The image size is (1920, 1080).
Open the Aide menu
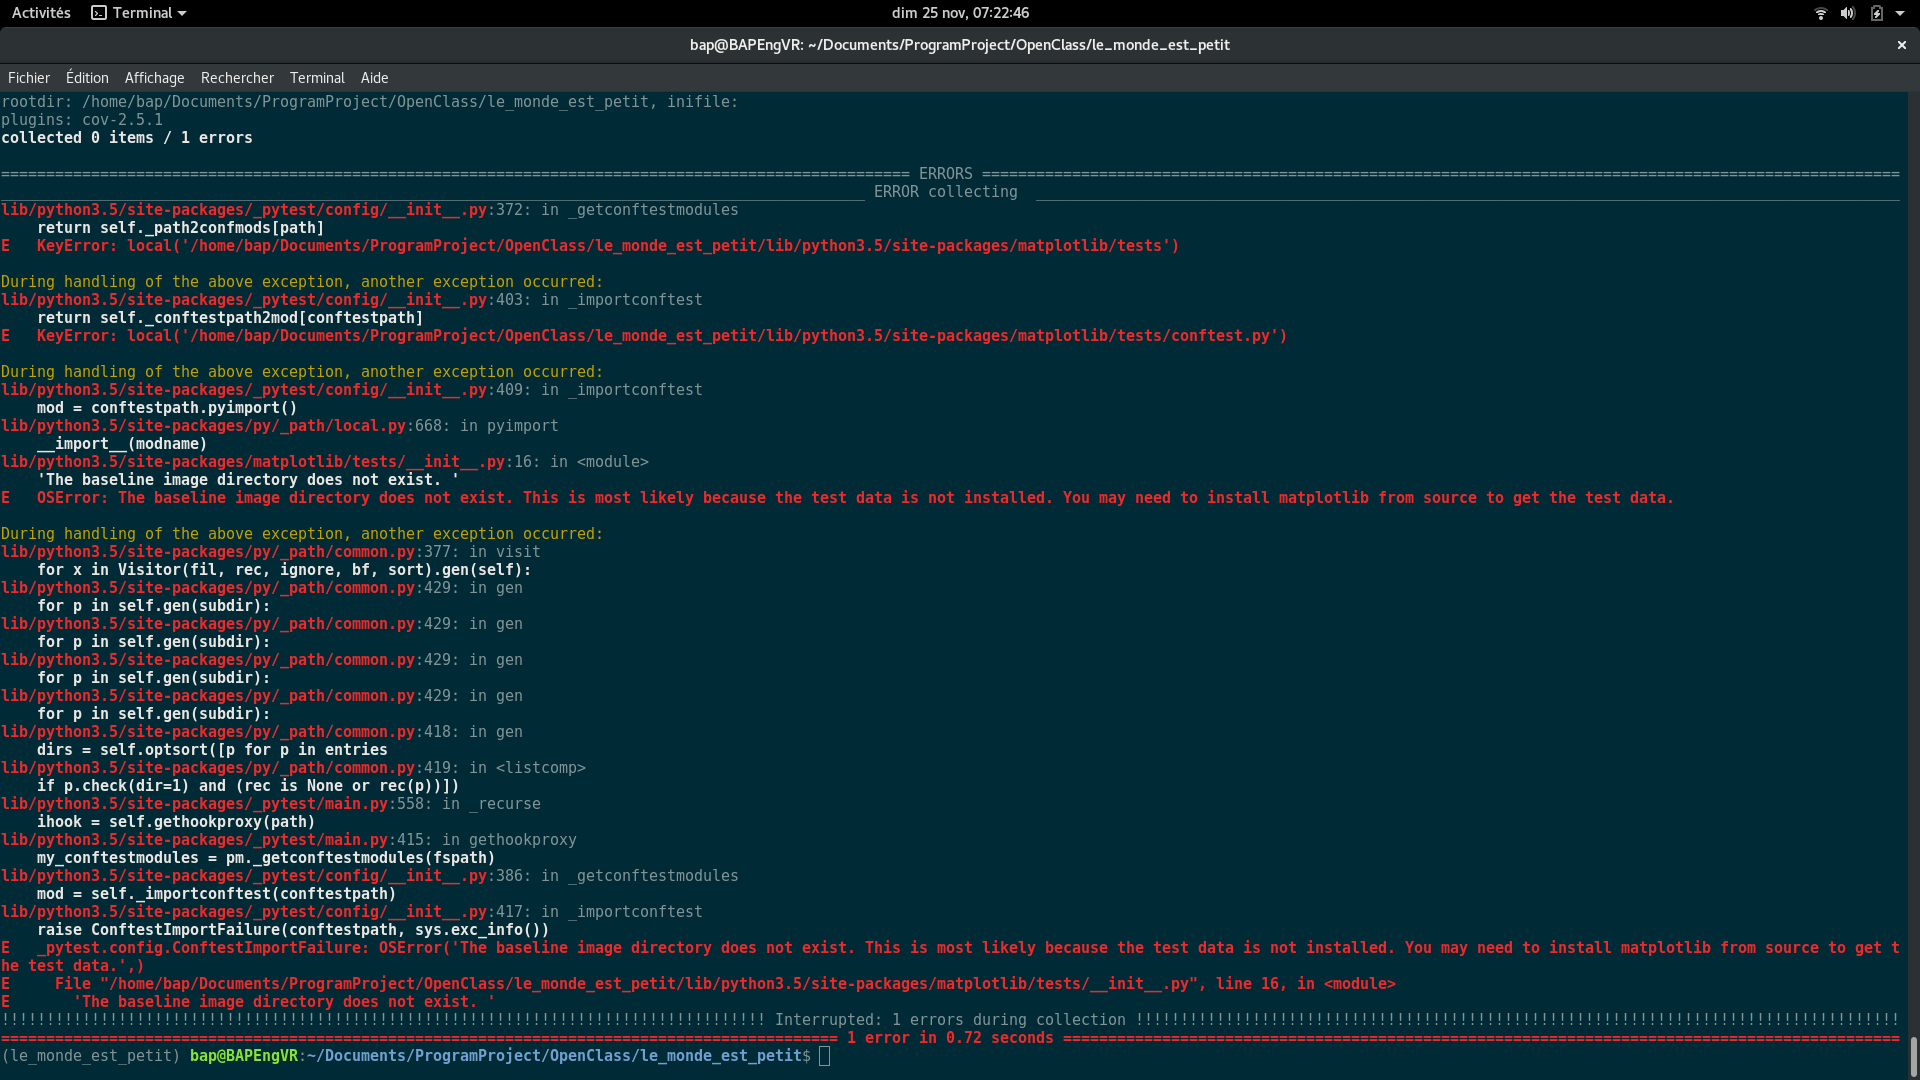[373, 77]
